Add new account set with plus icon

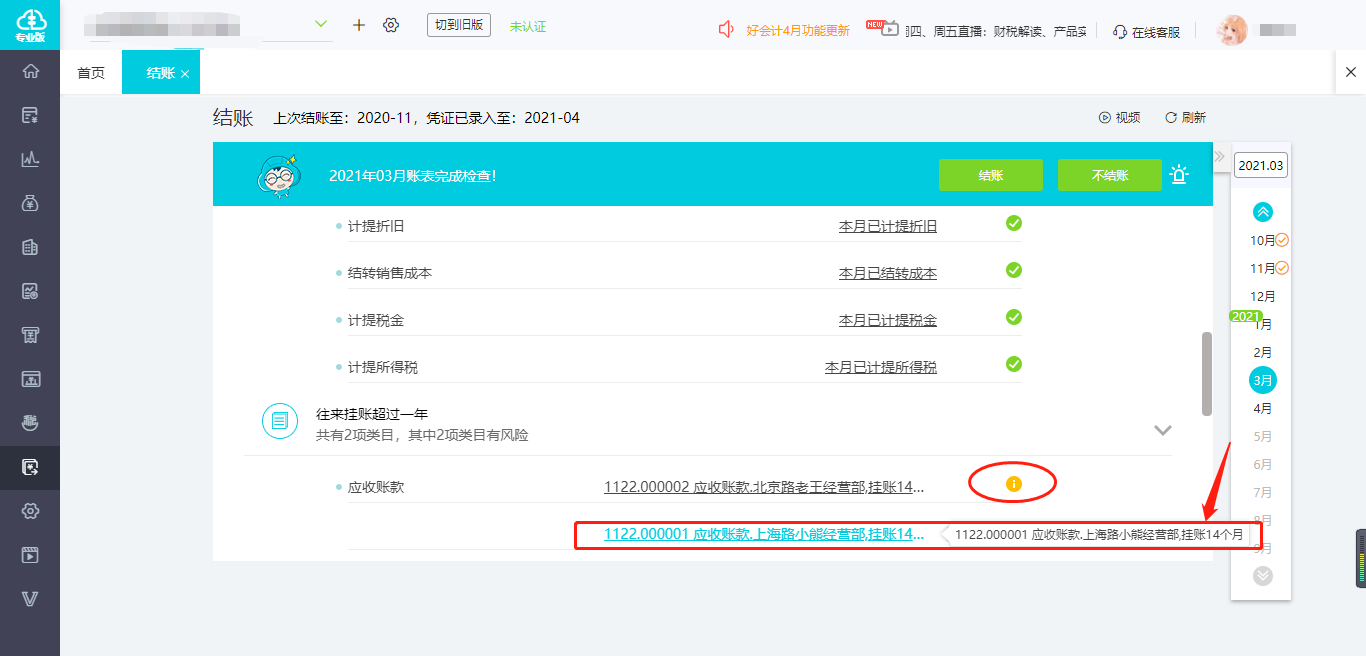359,25
